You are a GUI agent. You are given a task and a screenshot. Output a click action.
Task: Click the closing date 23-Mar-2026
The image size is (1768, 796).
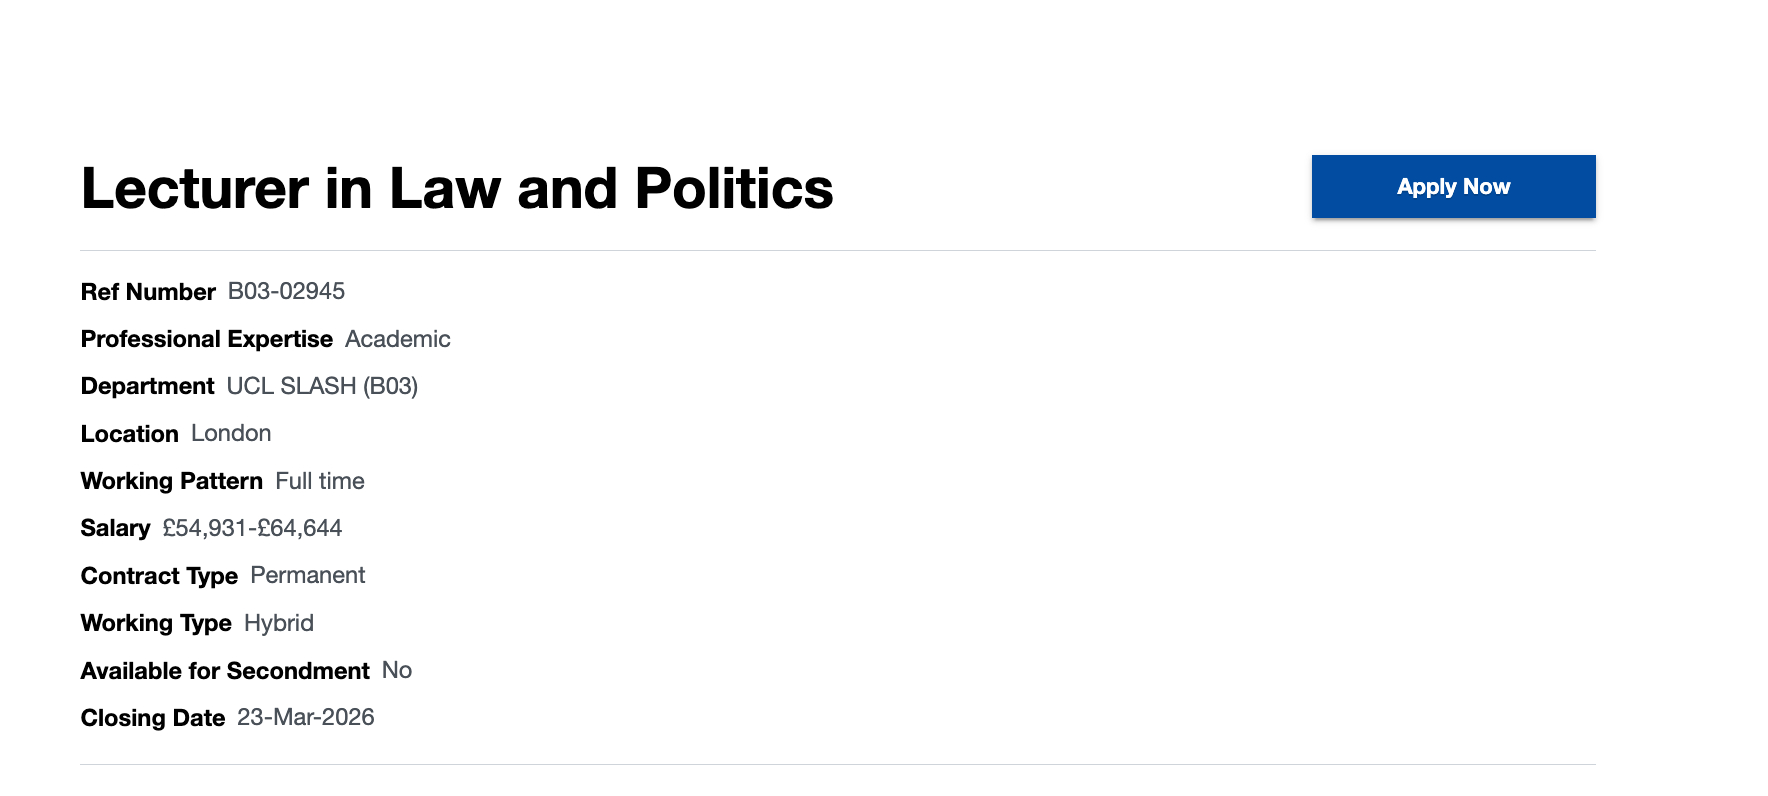click(x=305, y=717)
